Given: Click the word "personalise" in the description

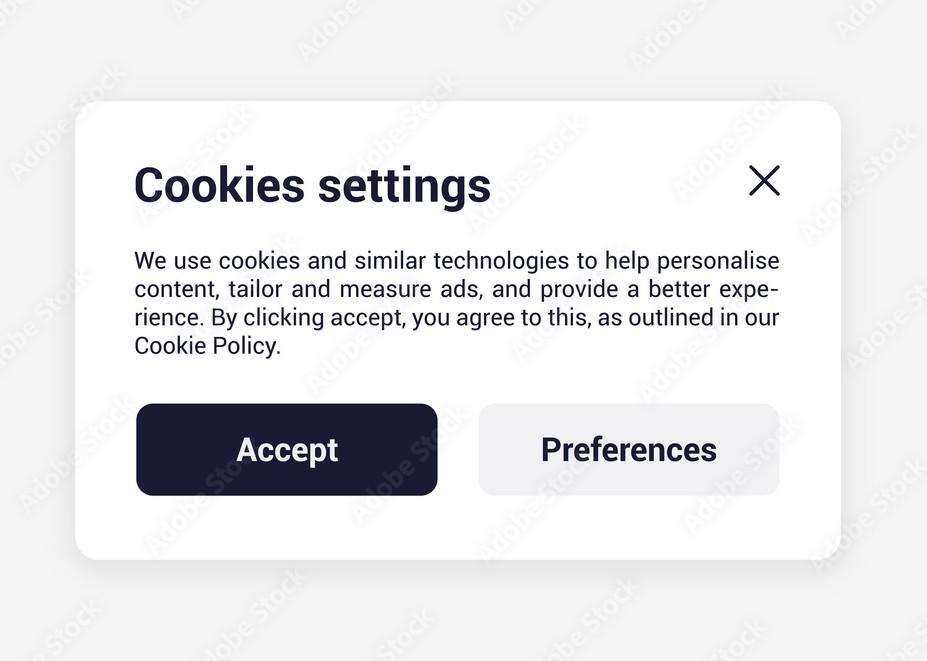Looking at the screenshot, I should click(x=718, y=262).
